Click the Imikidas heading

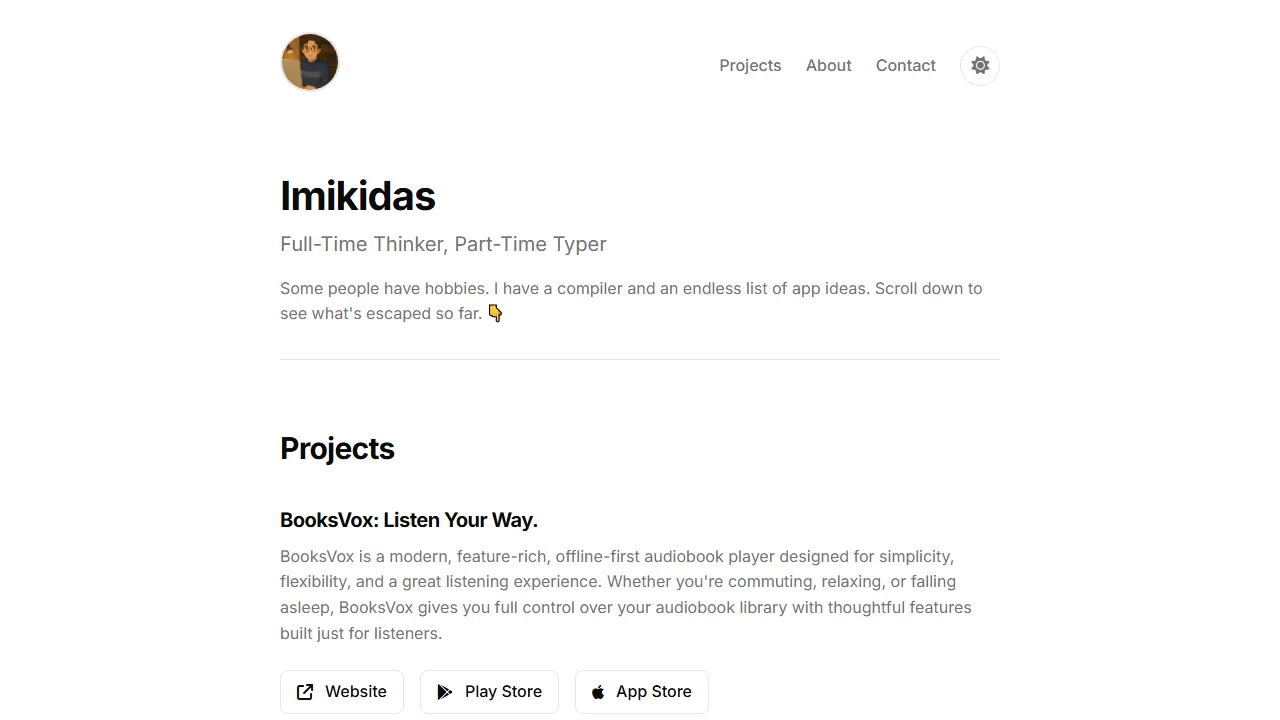tap(358, 196)
